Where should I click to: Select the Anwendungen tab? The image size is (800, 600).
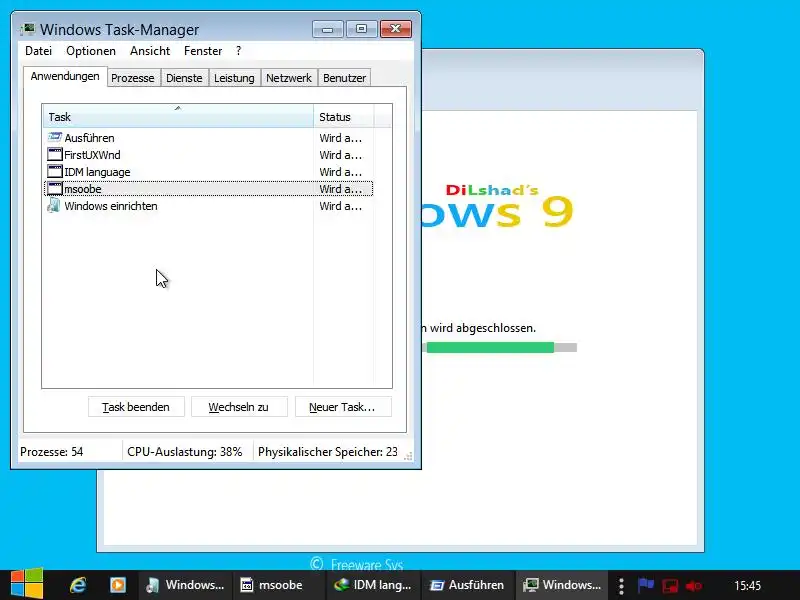pos(65,77)
